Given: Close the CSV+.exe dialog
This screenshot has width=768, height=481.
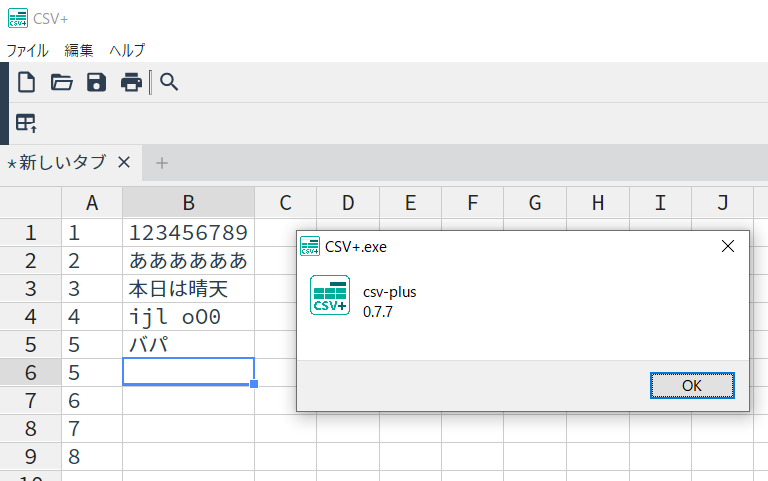Looking at the screenshot, I should [x=728, y=246].
